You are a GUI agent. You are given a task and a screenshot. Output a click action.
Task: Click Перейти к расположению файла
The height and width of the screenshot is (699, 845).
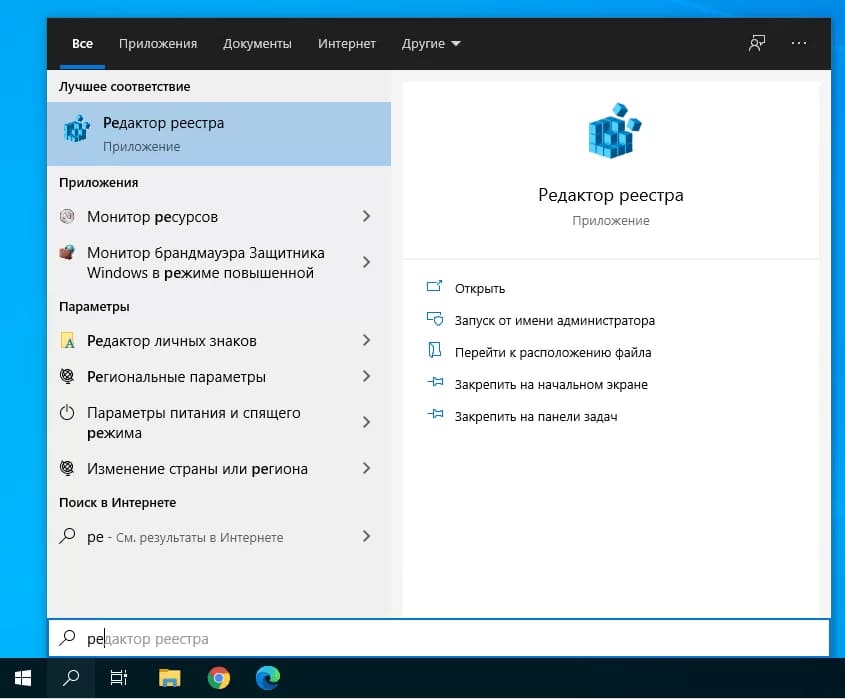tap(553, 352)
